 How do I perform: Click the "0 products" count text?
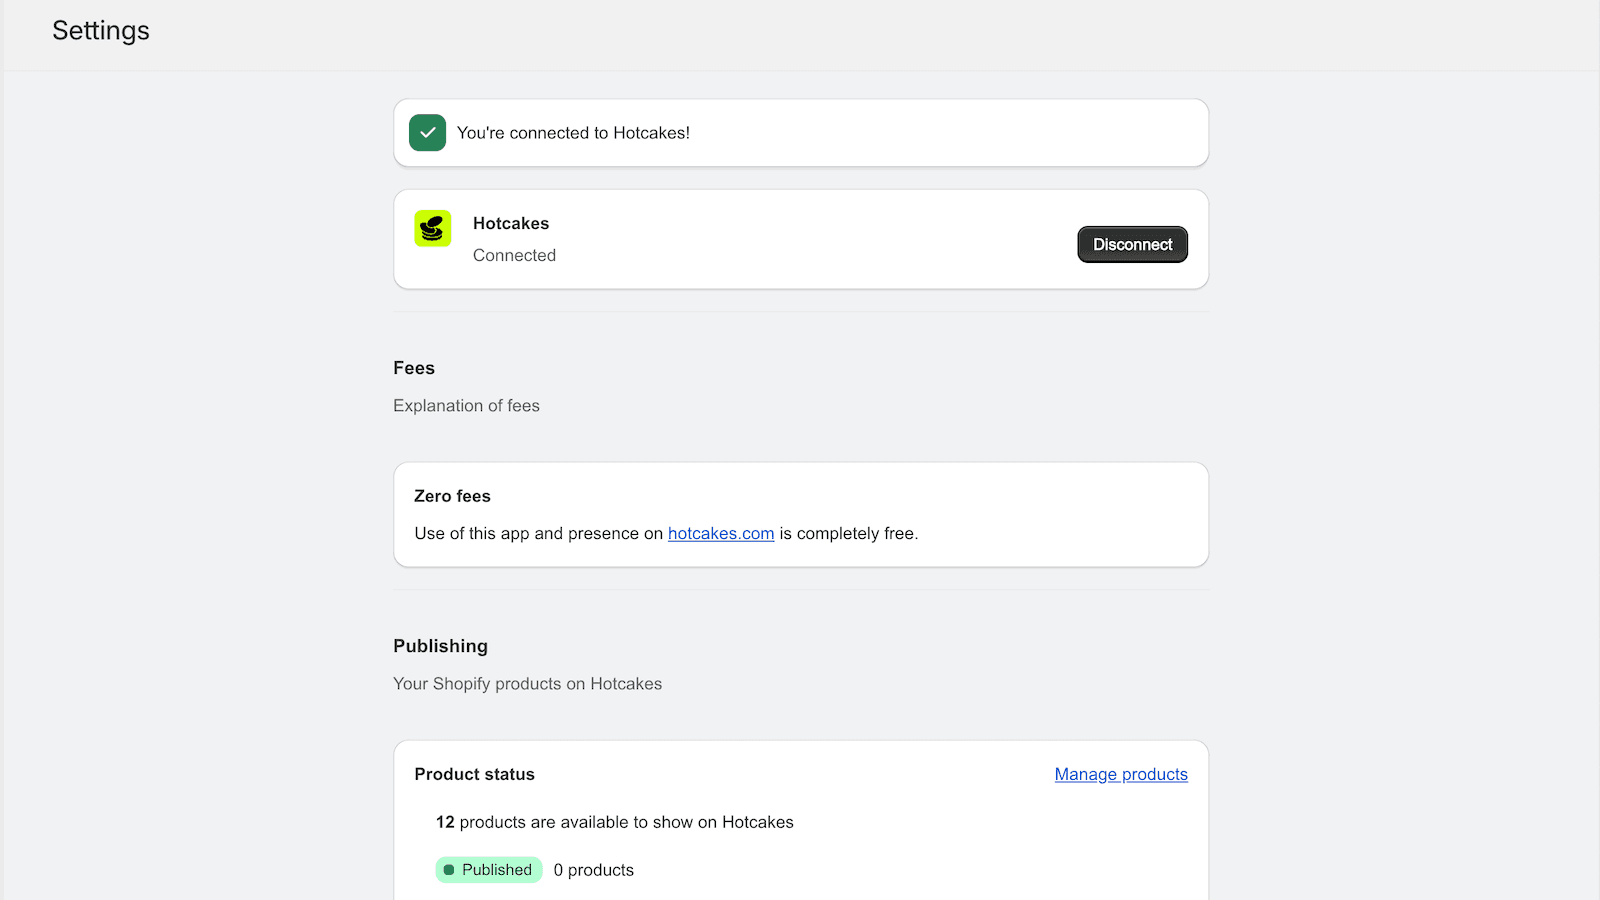(x=594, y=870)
